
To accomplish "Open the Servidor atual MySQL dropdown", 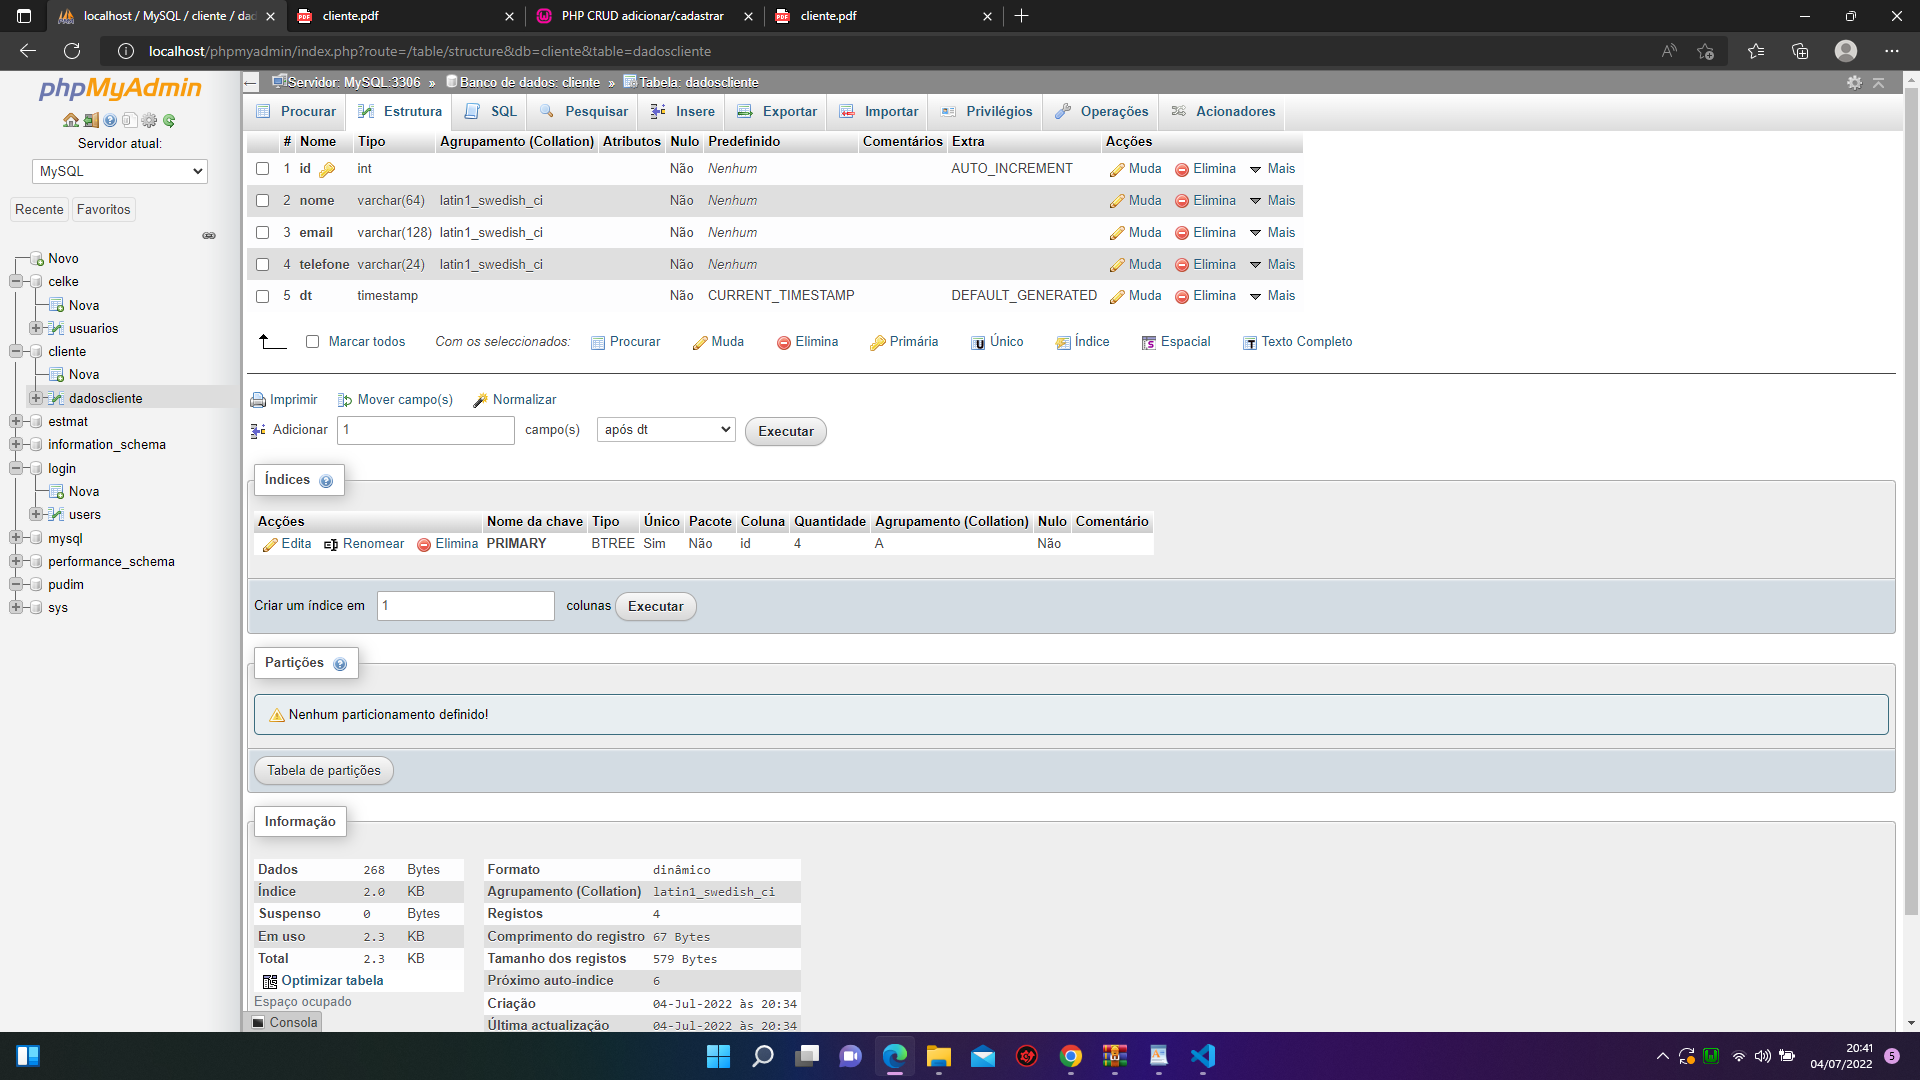I will click(120, 171).
